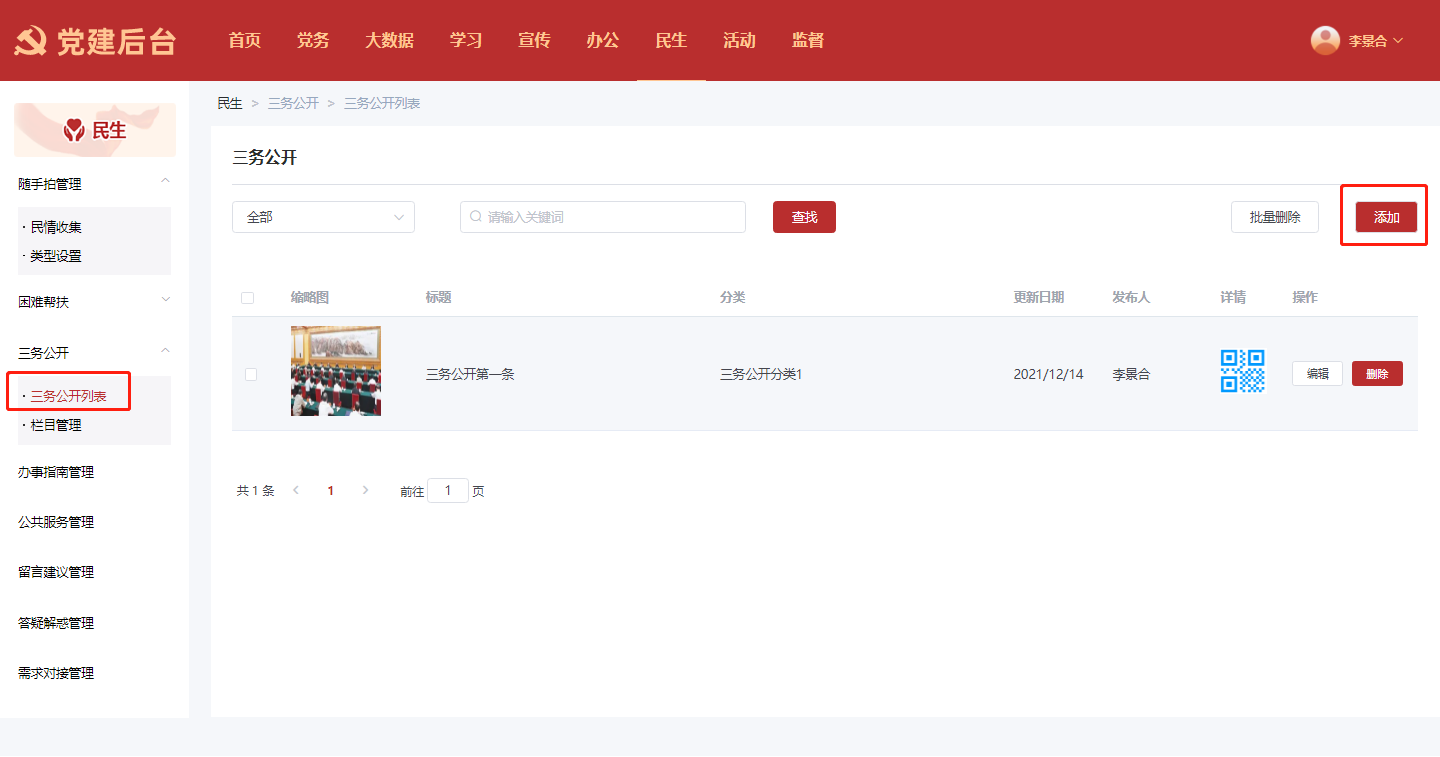Select all rows with header checkbox
Screen dimensions: 1440x757
(248, 297)
